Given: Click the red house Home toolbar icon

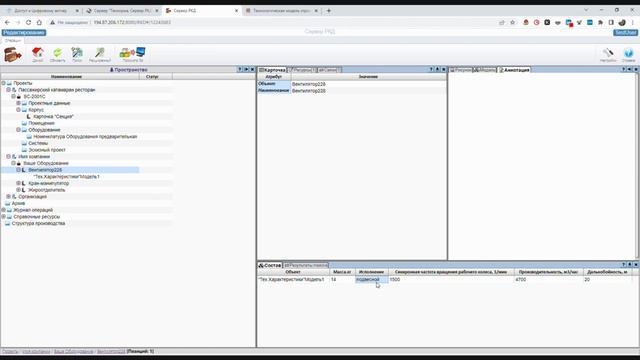Looking at the screenshot, I should pos(38,54).
